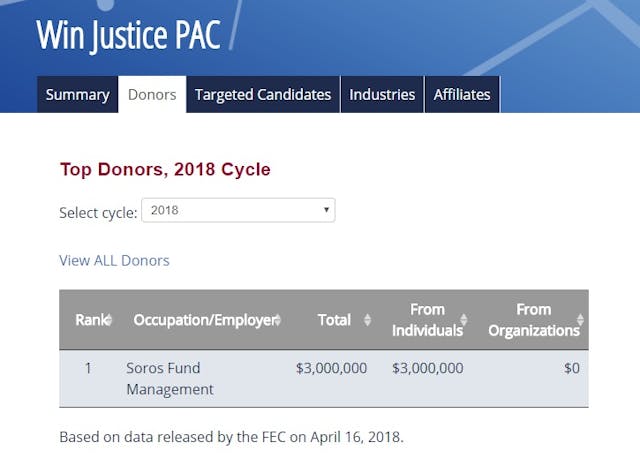Click the Total column header text

click(x=334, y=320)
